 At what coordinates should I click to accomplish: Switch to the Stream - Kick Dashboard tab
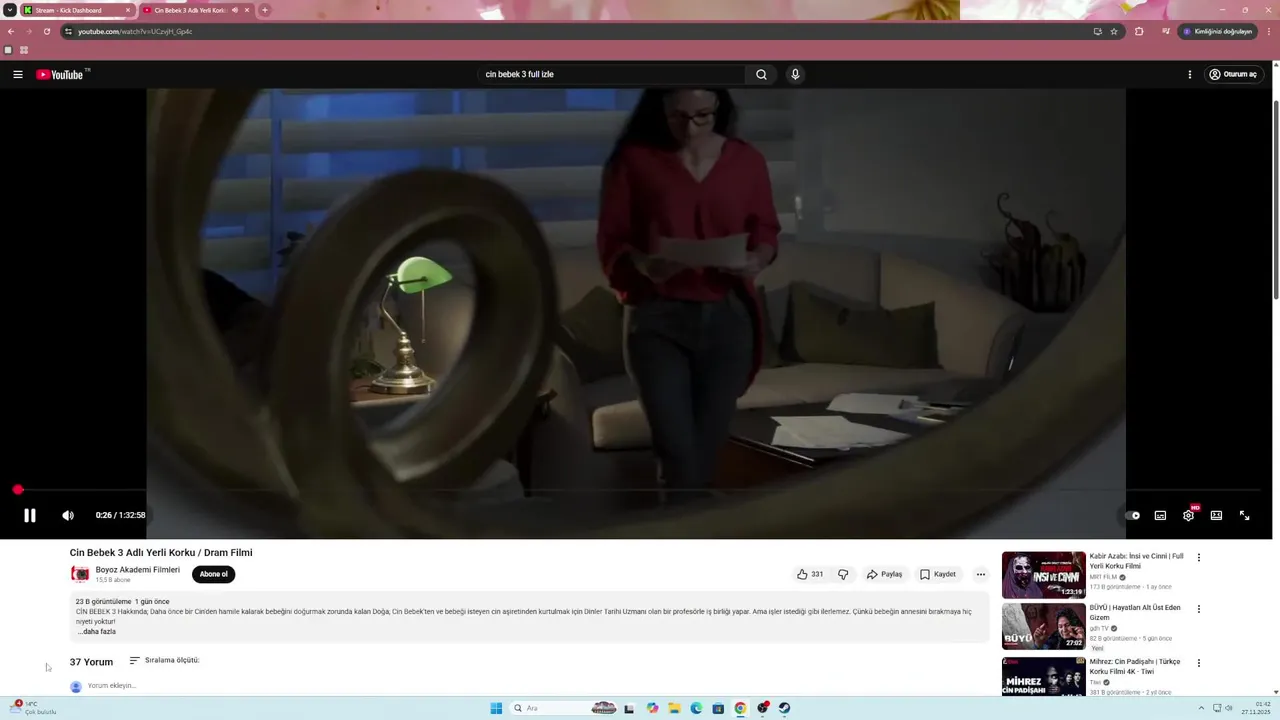pyautogui.click(x=76, y=10)
